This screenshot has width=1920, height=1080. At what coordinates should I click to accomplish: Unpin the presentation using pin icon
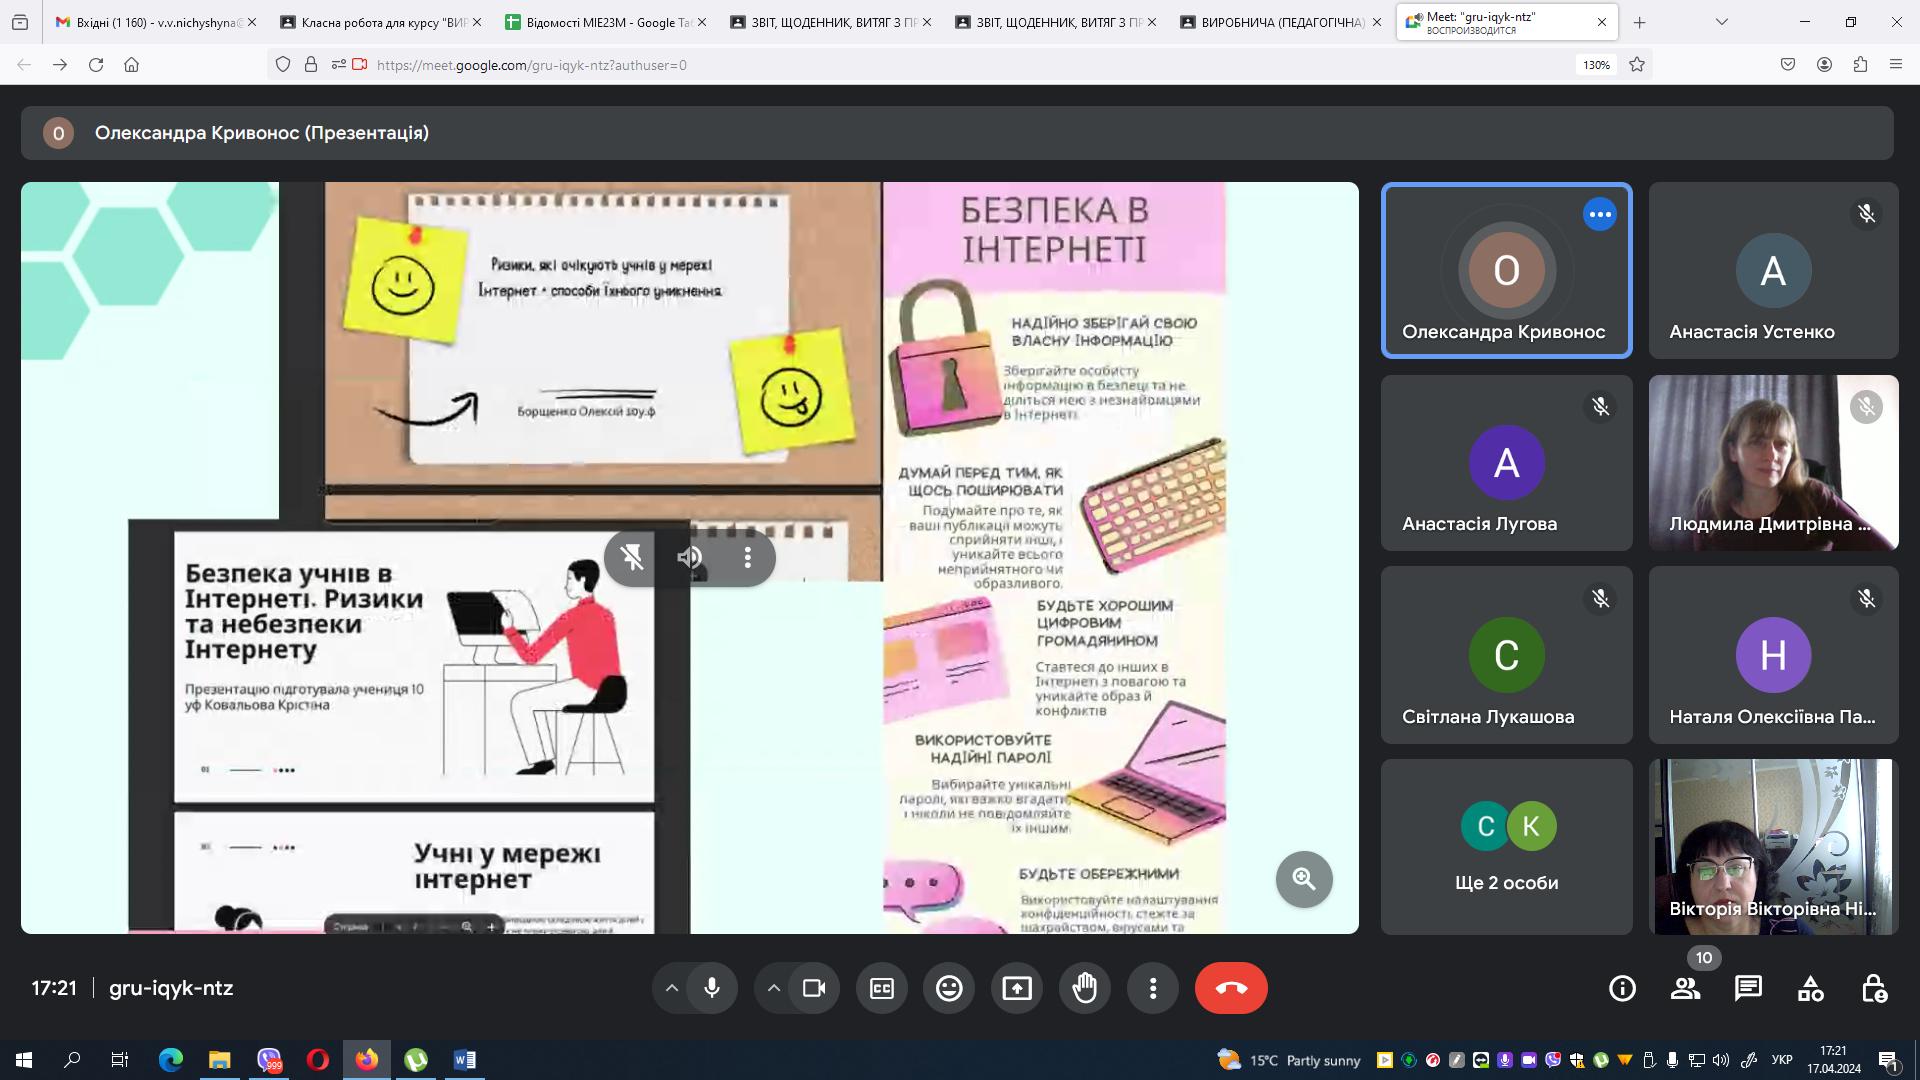point(632,557)
